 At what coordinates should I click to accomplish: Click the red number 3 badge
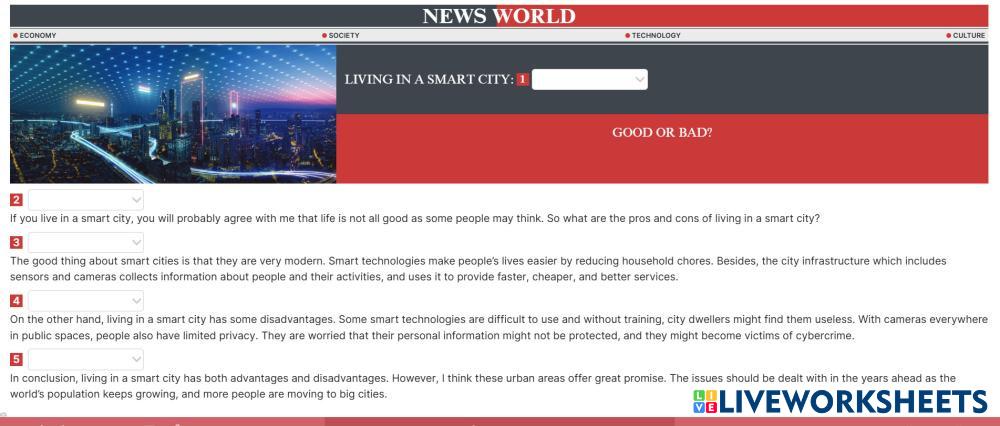[x=17, y=243]
